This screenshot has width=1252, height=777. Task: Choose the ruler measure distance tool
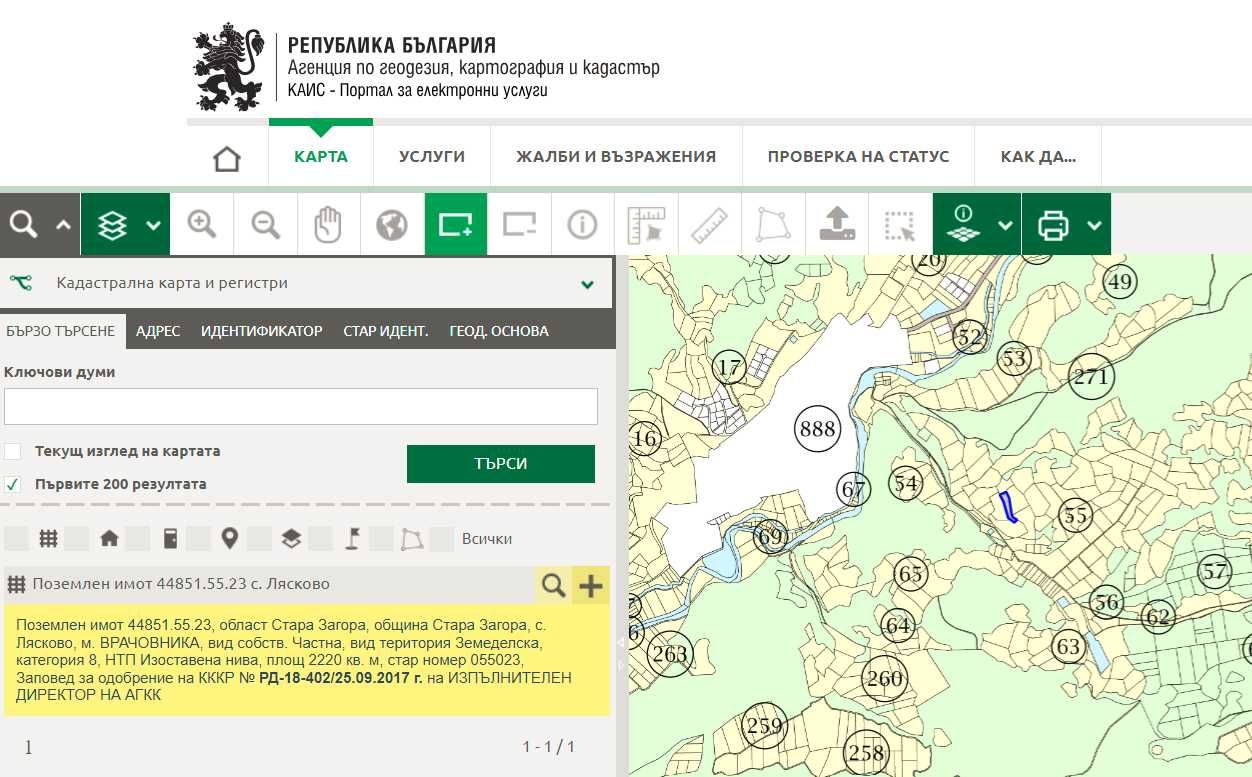pos(709,224)
